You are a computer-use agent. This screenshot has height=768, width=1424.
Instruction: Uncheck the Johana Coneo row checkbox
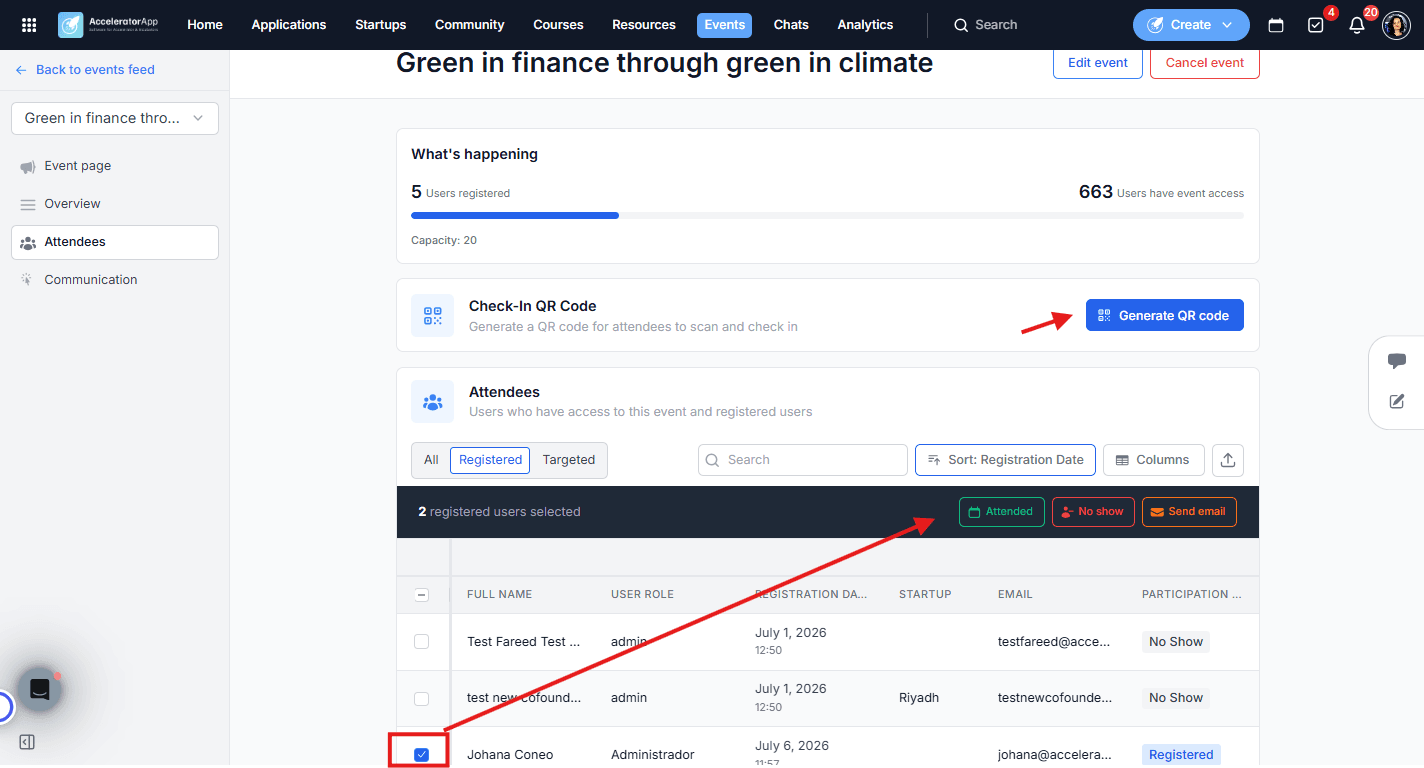click(x=422, y=755)
